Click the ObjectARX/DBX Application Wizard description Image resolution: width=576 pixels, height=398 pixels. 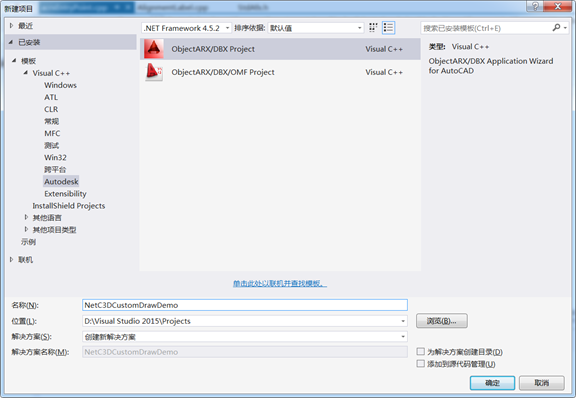[491, 66]
